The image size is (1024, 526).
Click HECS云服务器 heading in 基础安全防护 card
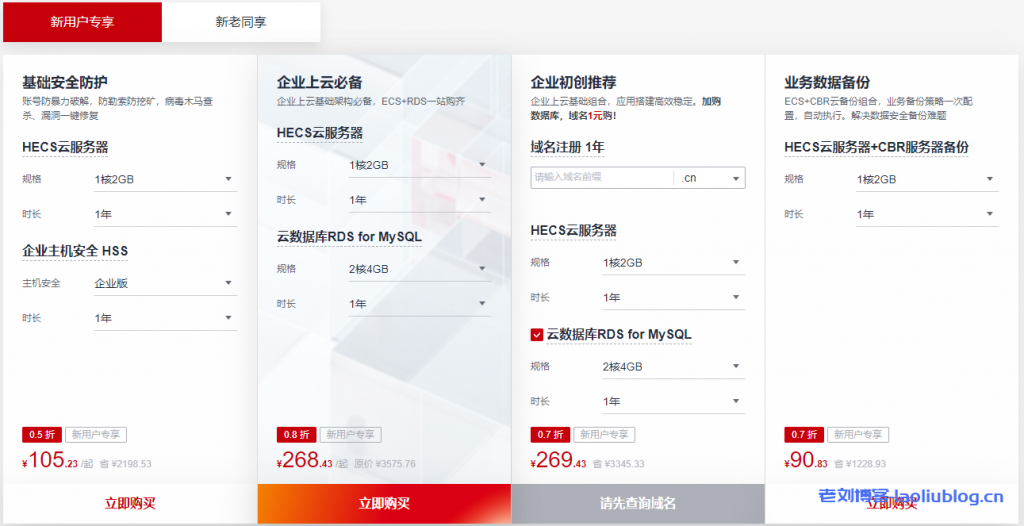65,148
